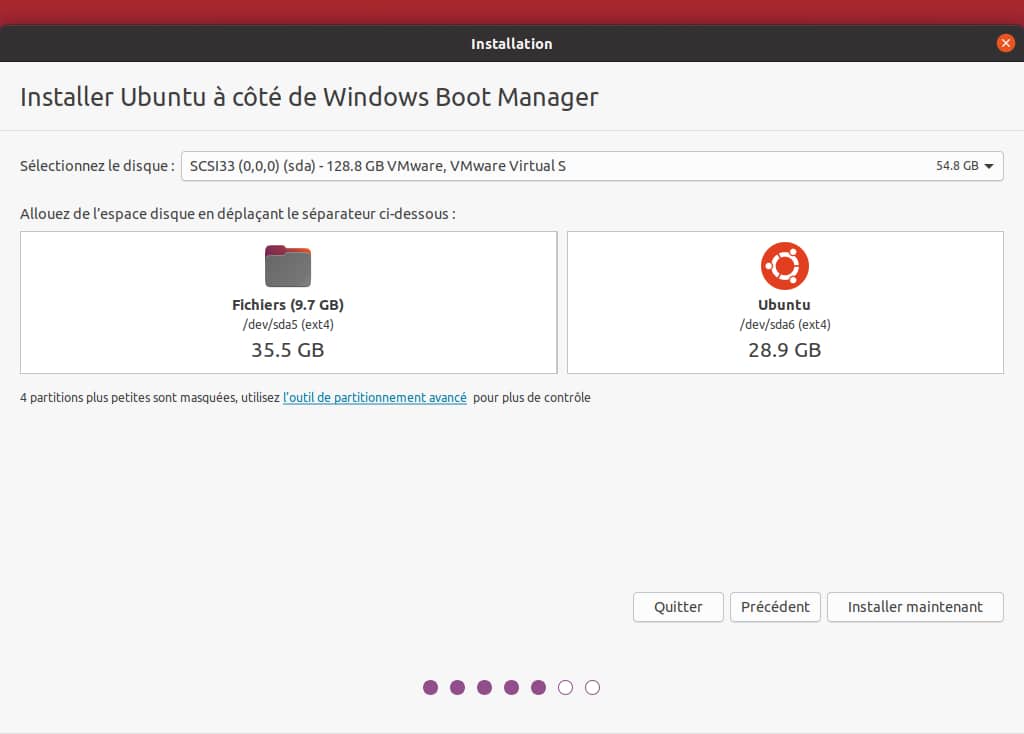The width and height of the screenshot is (1024, 734).
Task: Click the first filled progress dot
Action: pyautogui.click(x=430, y=687)
